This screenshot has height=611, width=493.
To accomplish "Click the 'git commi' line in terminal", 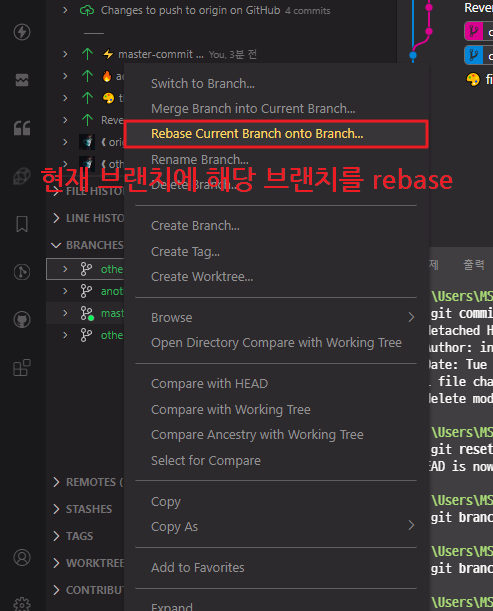I will point(462,313).
